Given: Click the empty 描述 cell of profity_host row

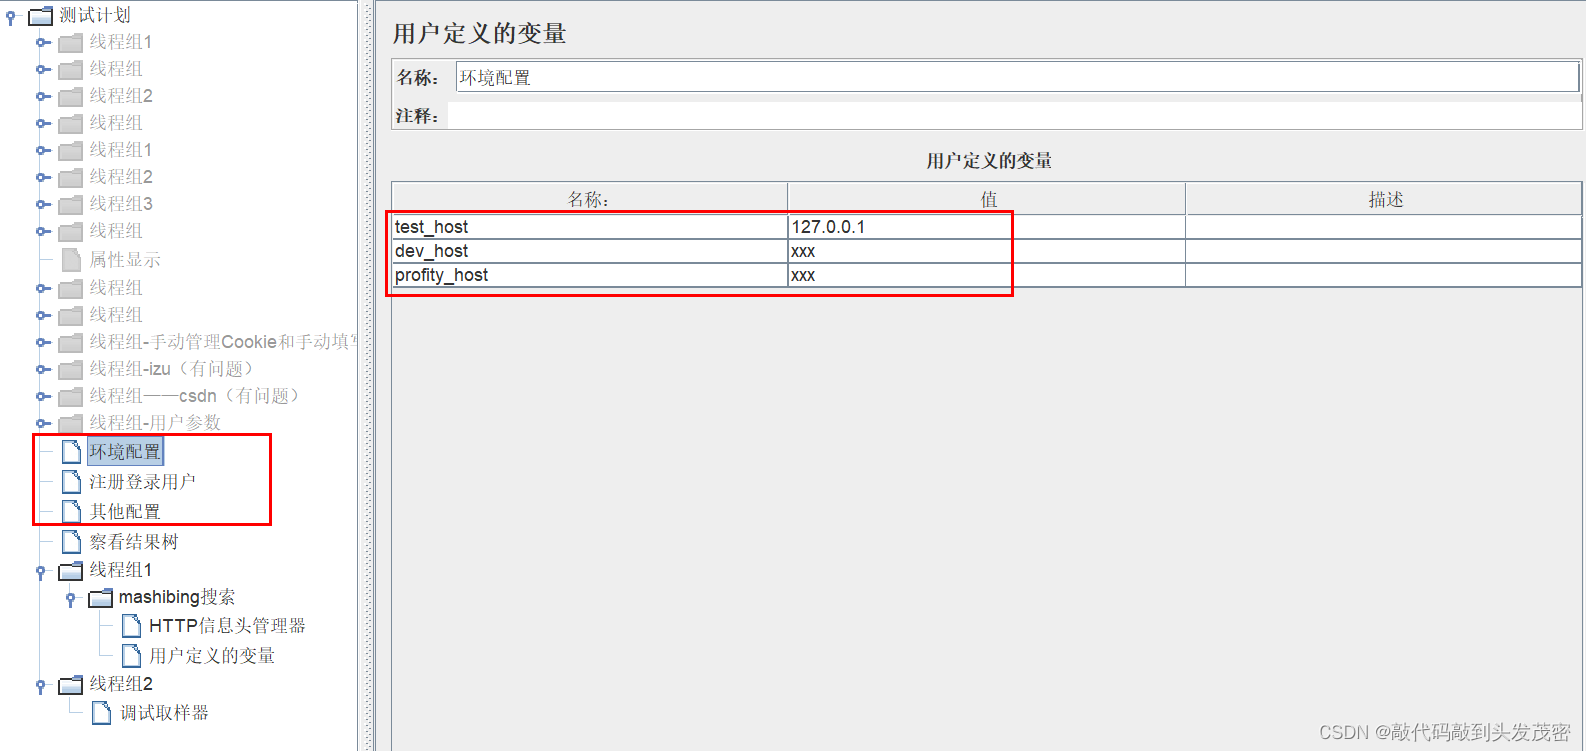Looking at the screenshot, I should pos(1384,275).
